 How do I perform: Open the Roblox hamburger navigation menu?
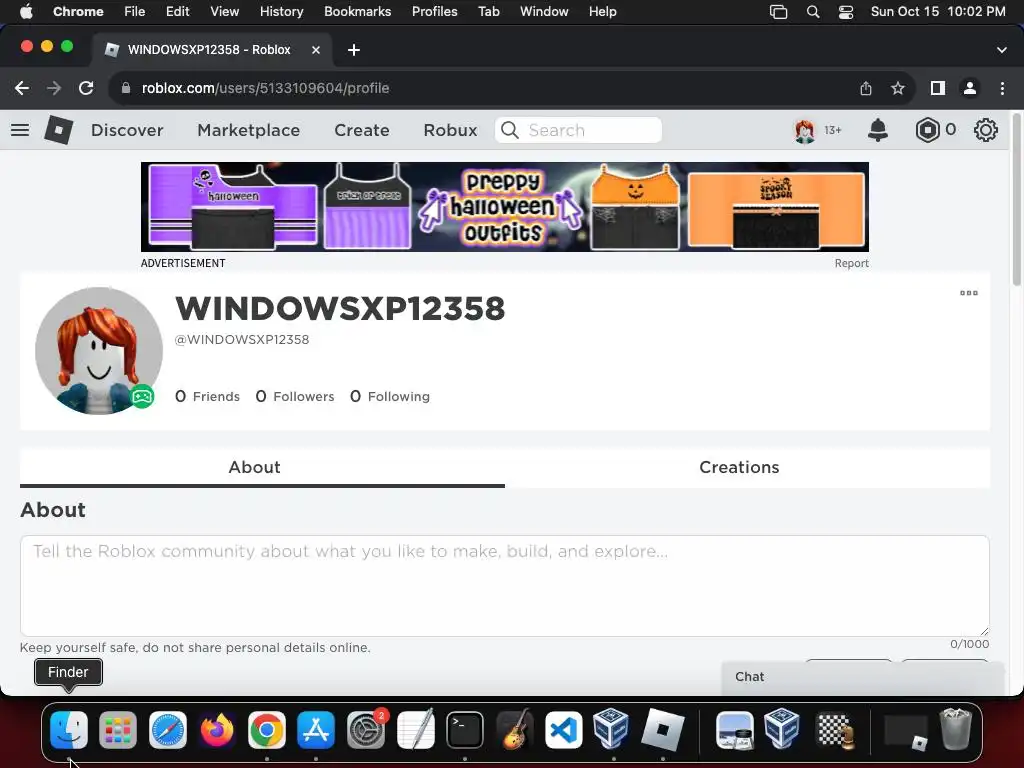pos(20,130)
